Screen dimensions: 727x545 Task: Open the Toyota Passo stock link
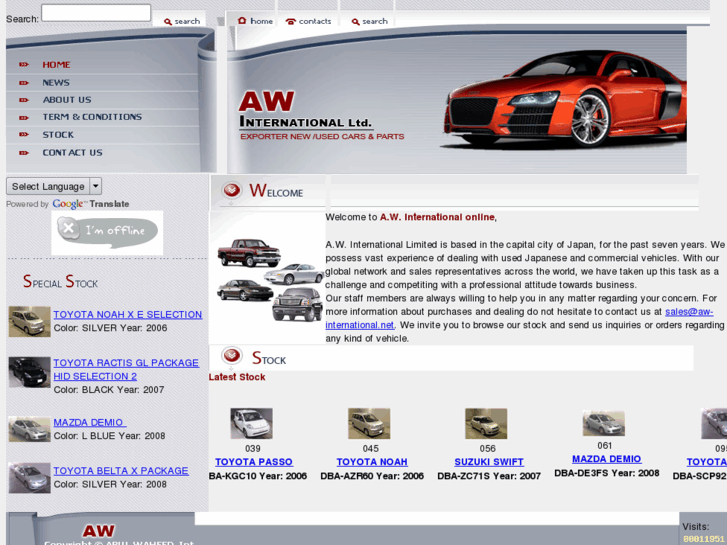point(254,462)
